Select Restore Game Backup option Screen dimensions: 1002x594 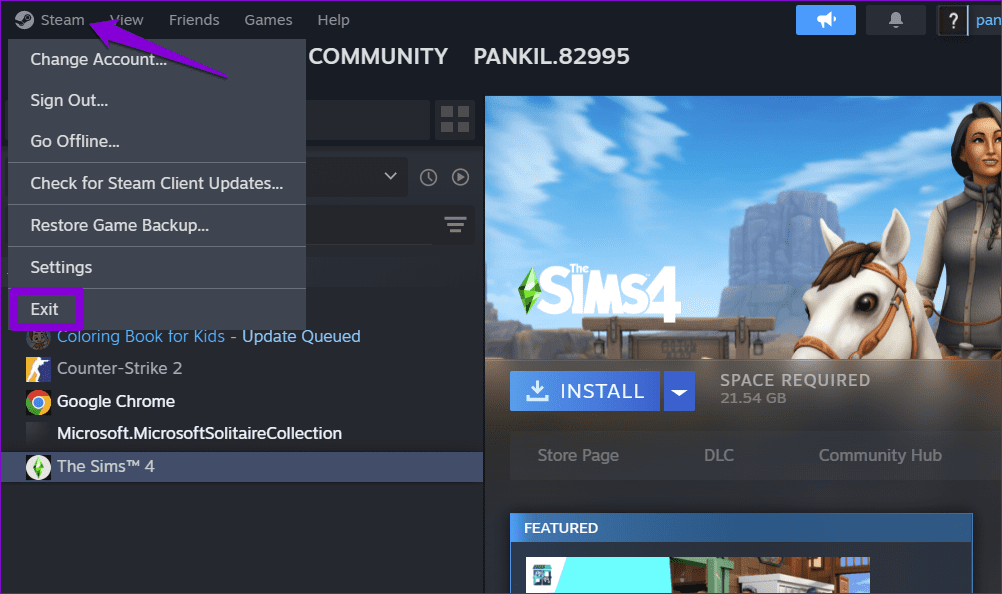coord(157,225)
